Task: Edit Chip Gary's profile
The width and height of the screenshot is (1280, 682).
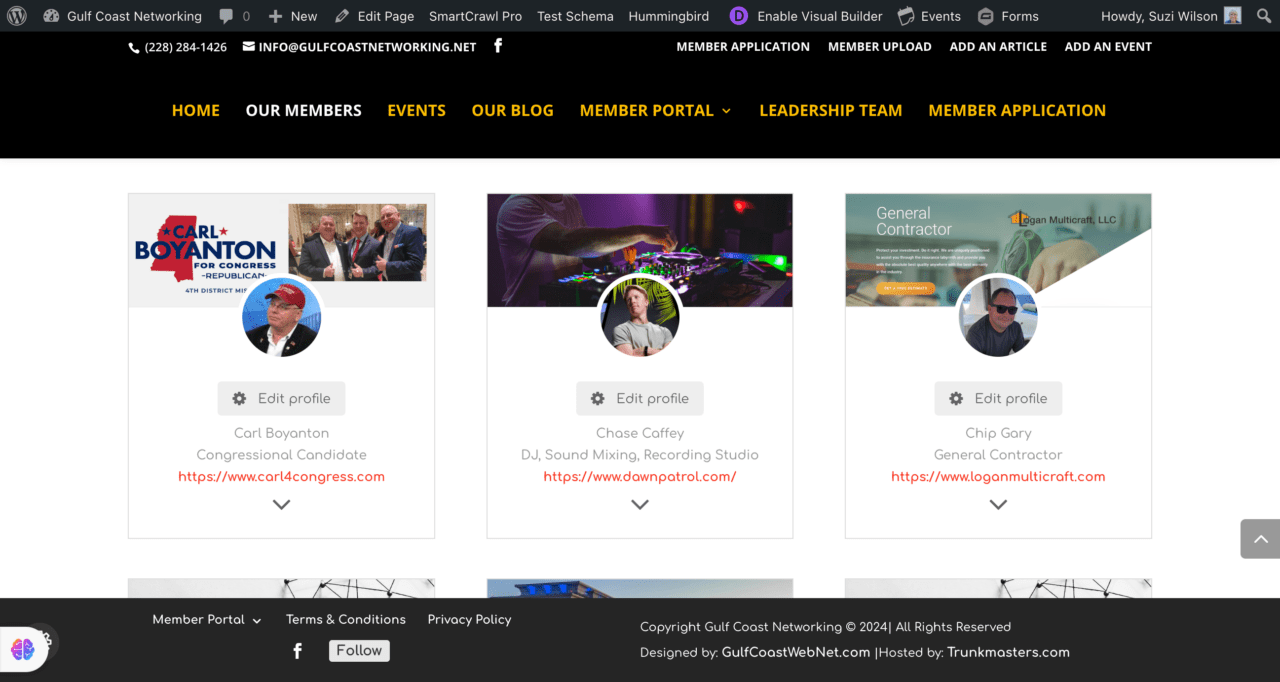Action: [998, 398]
